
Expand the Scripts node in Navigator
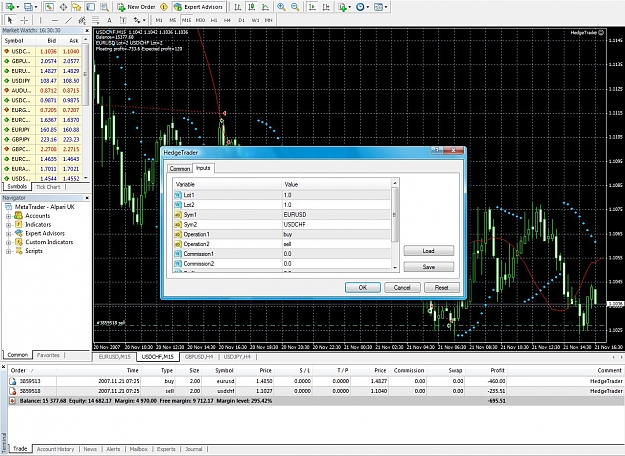[8, 251]
